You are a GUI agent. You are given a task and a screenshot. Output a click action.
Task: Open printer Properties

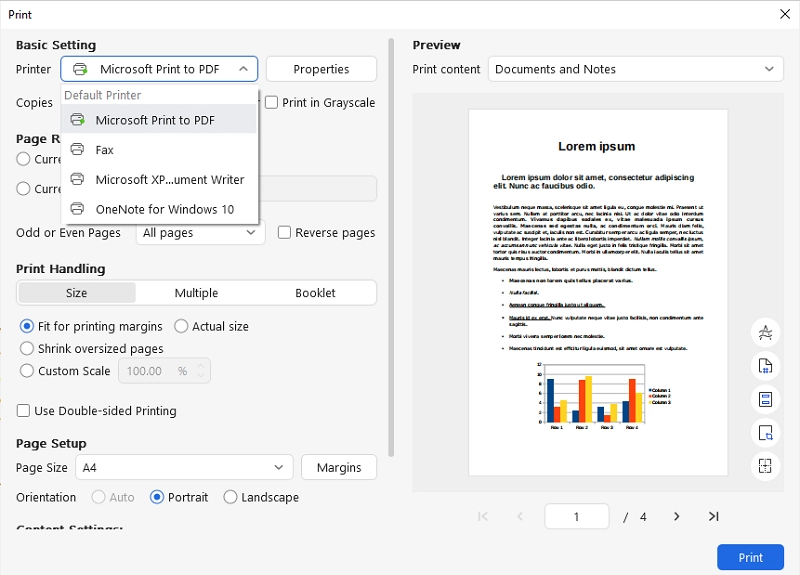pyautogui.click(x=321, y=69)
